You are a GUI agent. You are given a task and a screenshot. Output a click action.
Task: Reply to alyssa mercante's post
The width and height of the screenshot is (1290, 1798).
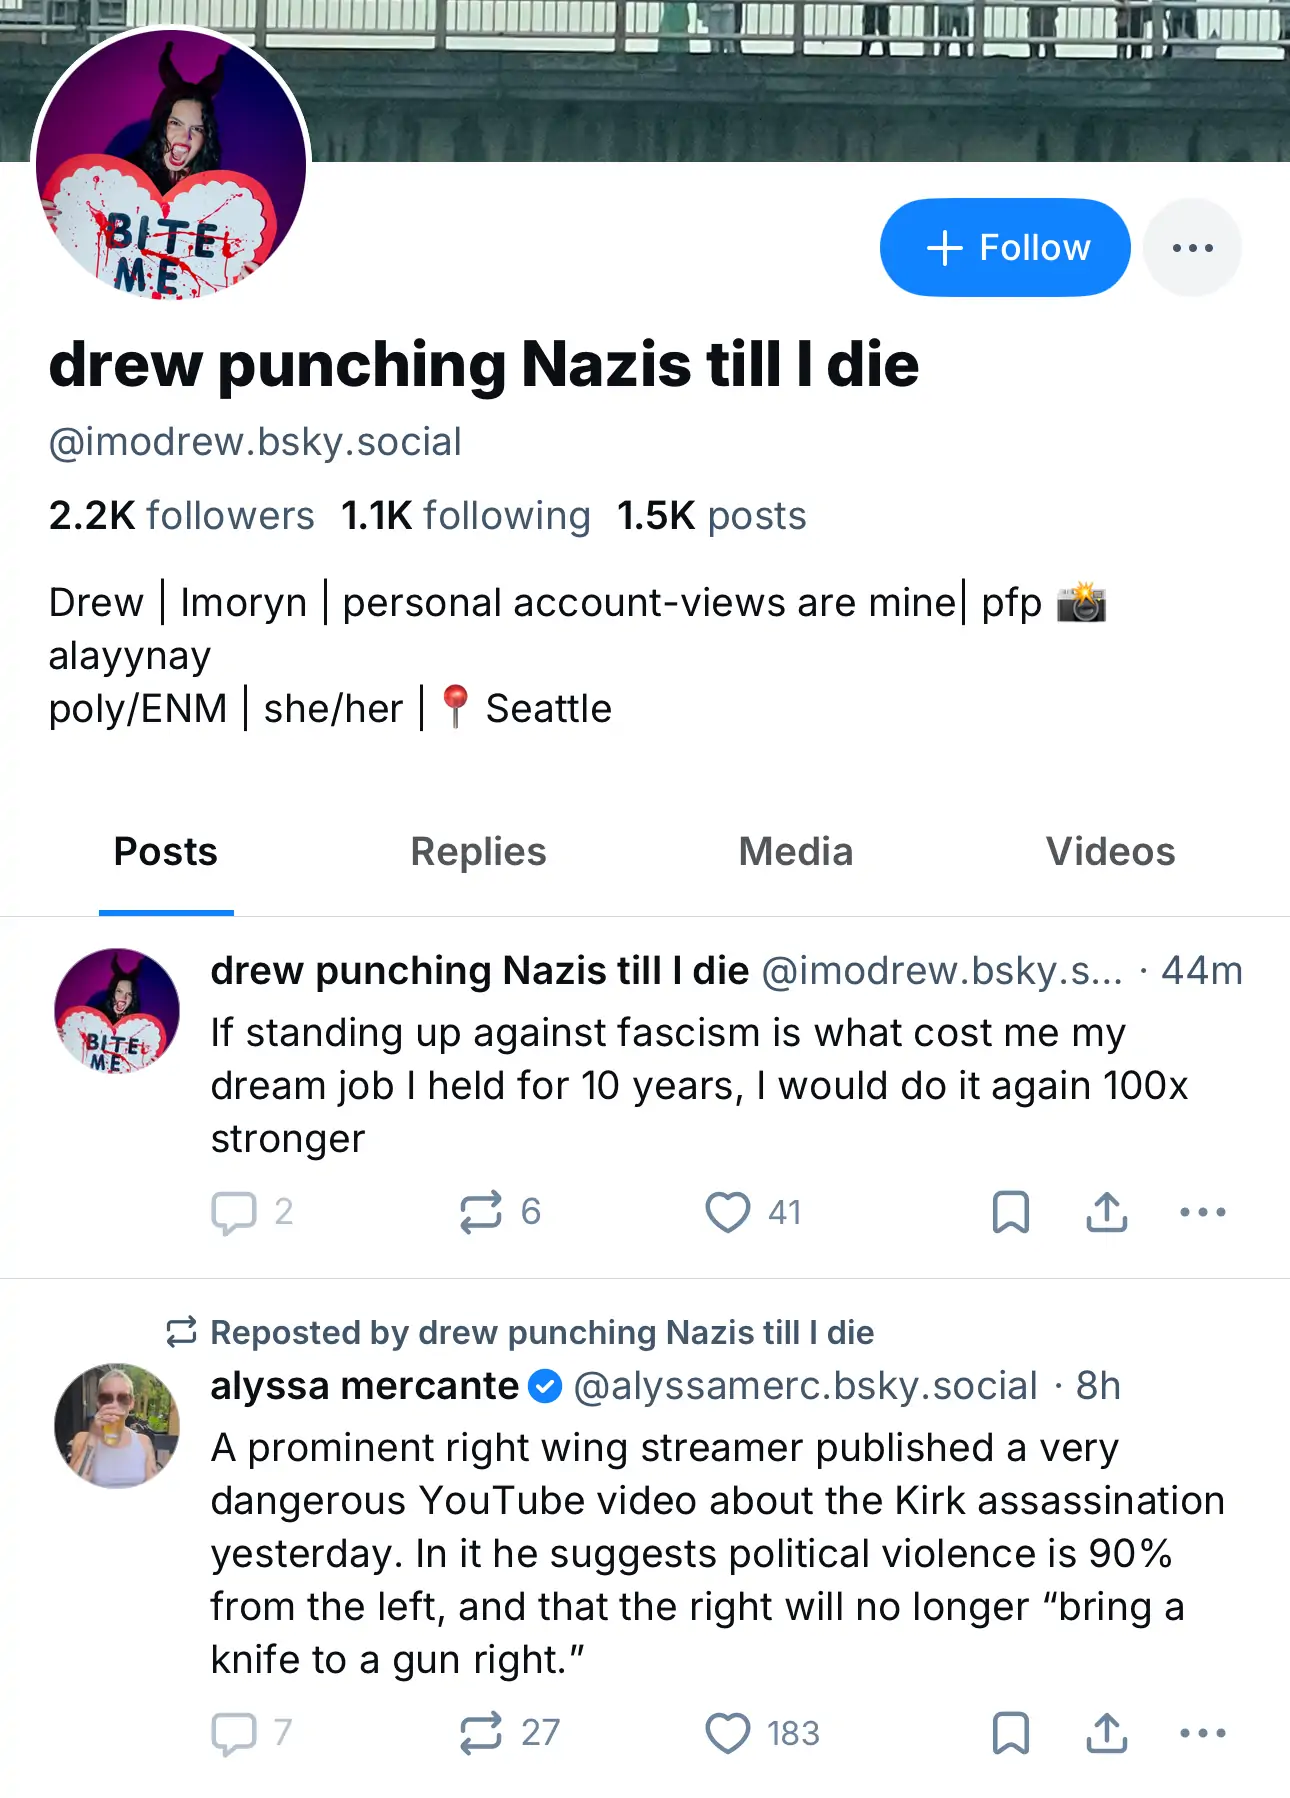click(x=252, y=1733)
